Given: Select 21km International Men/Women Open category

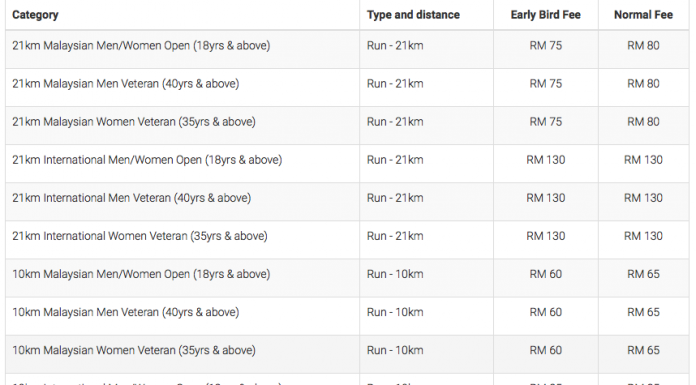Looking at the screenshot, I should (147, 160).
